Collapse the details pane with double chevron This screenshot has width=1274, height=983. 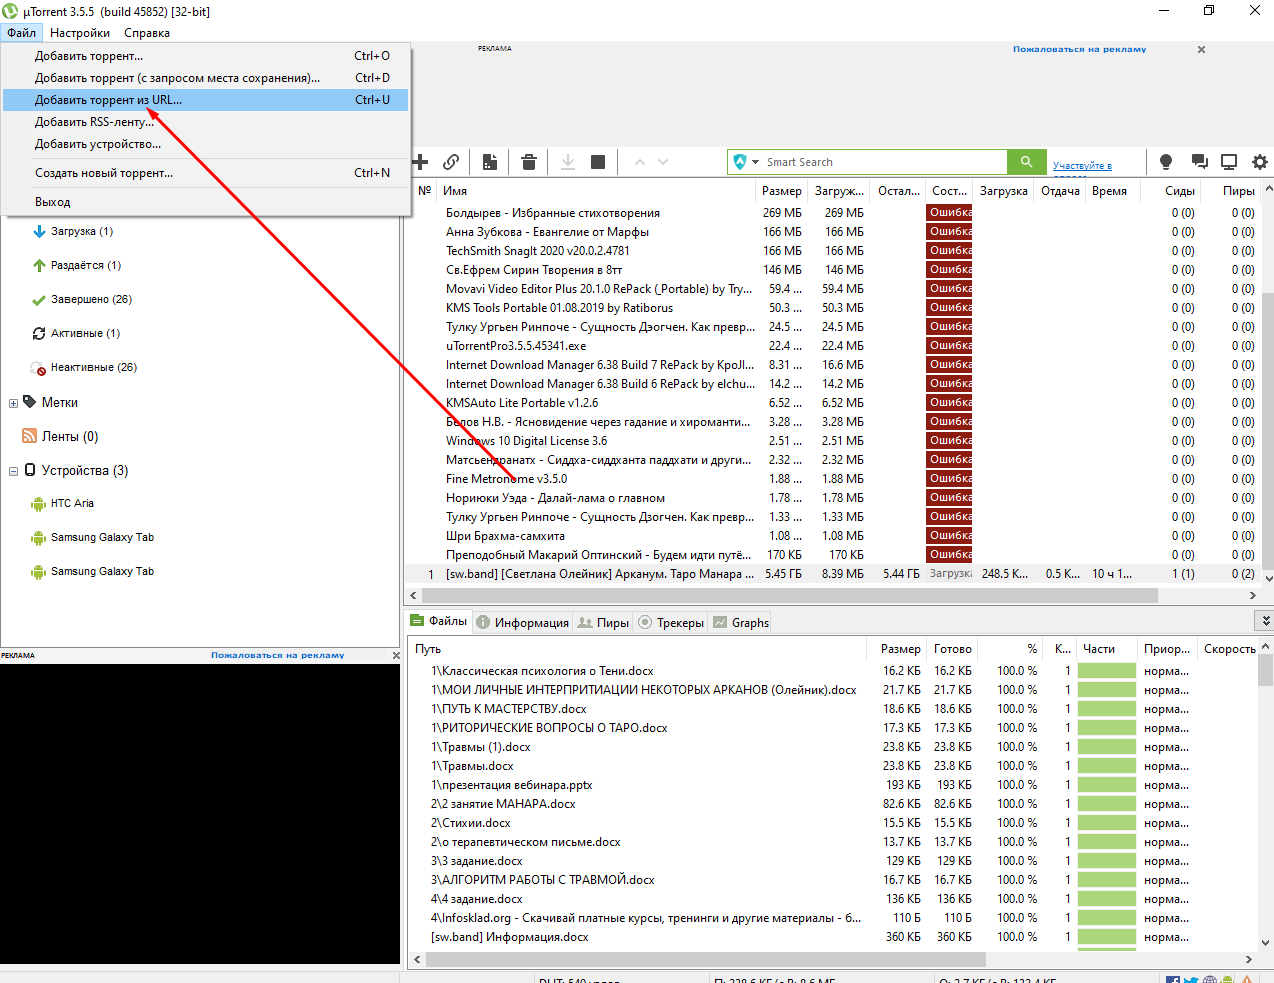pos(1265,621)
